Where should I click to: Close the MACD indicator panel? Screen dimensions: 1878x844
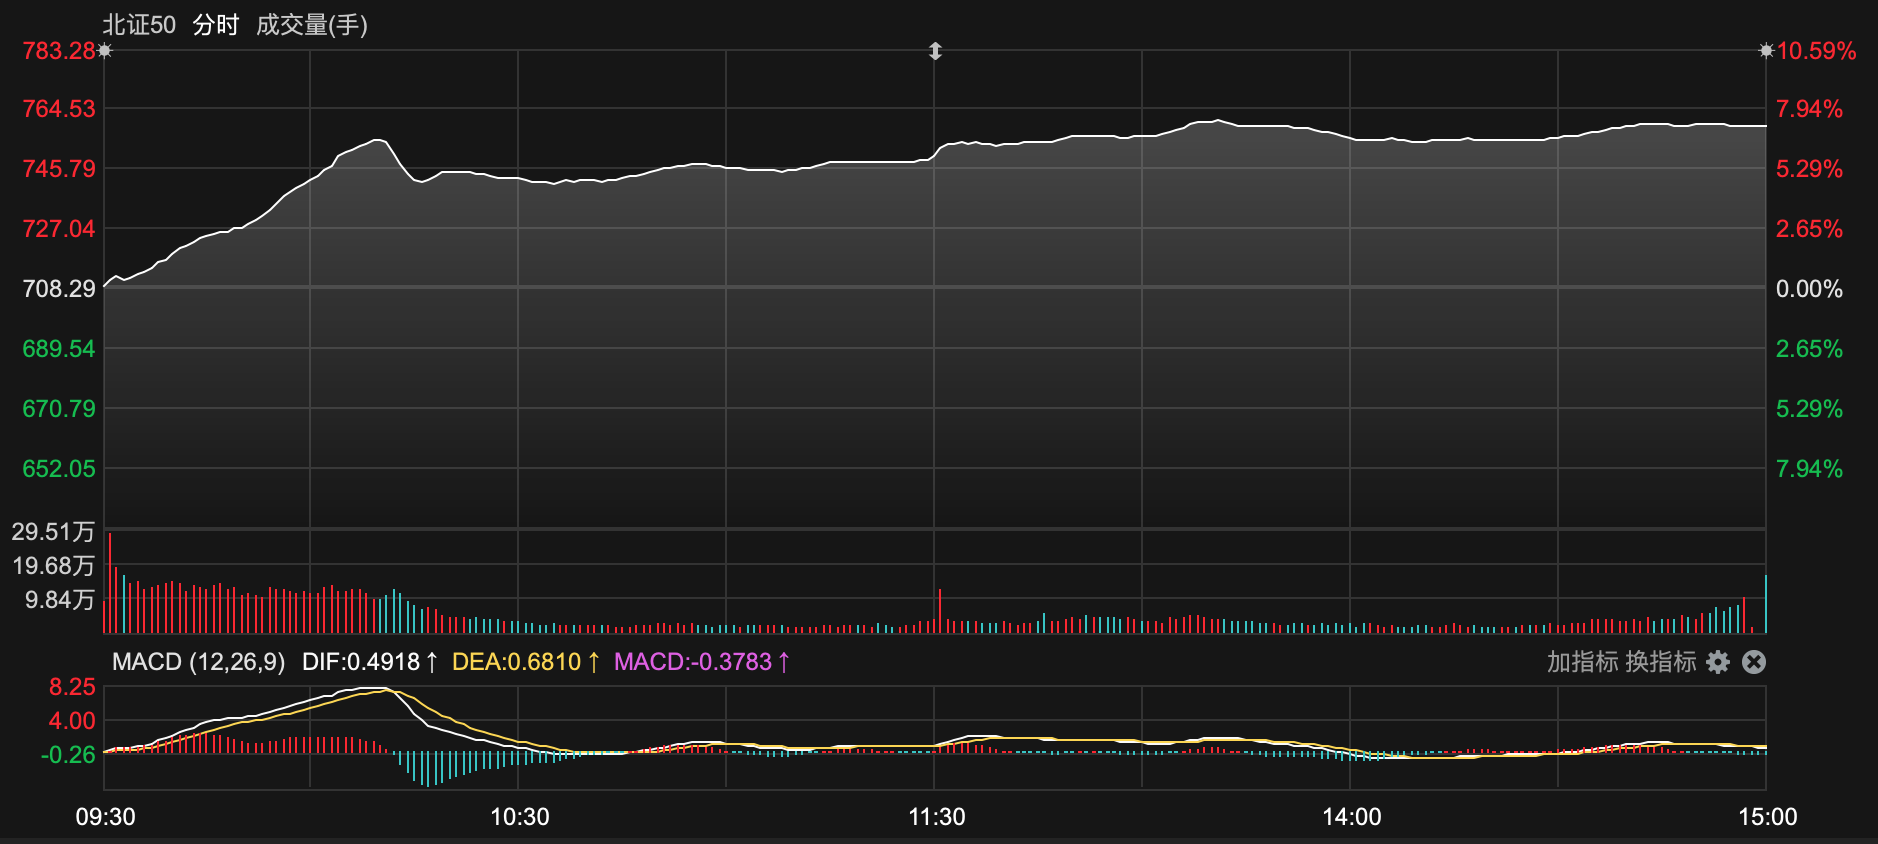(x=1754, y=662)
